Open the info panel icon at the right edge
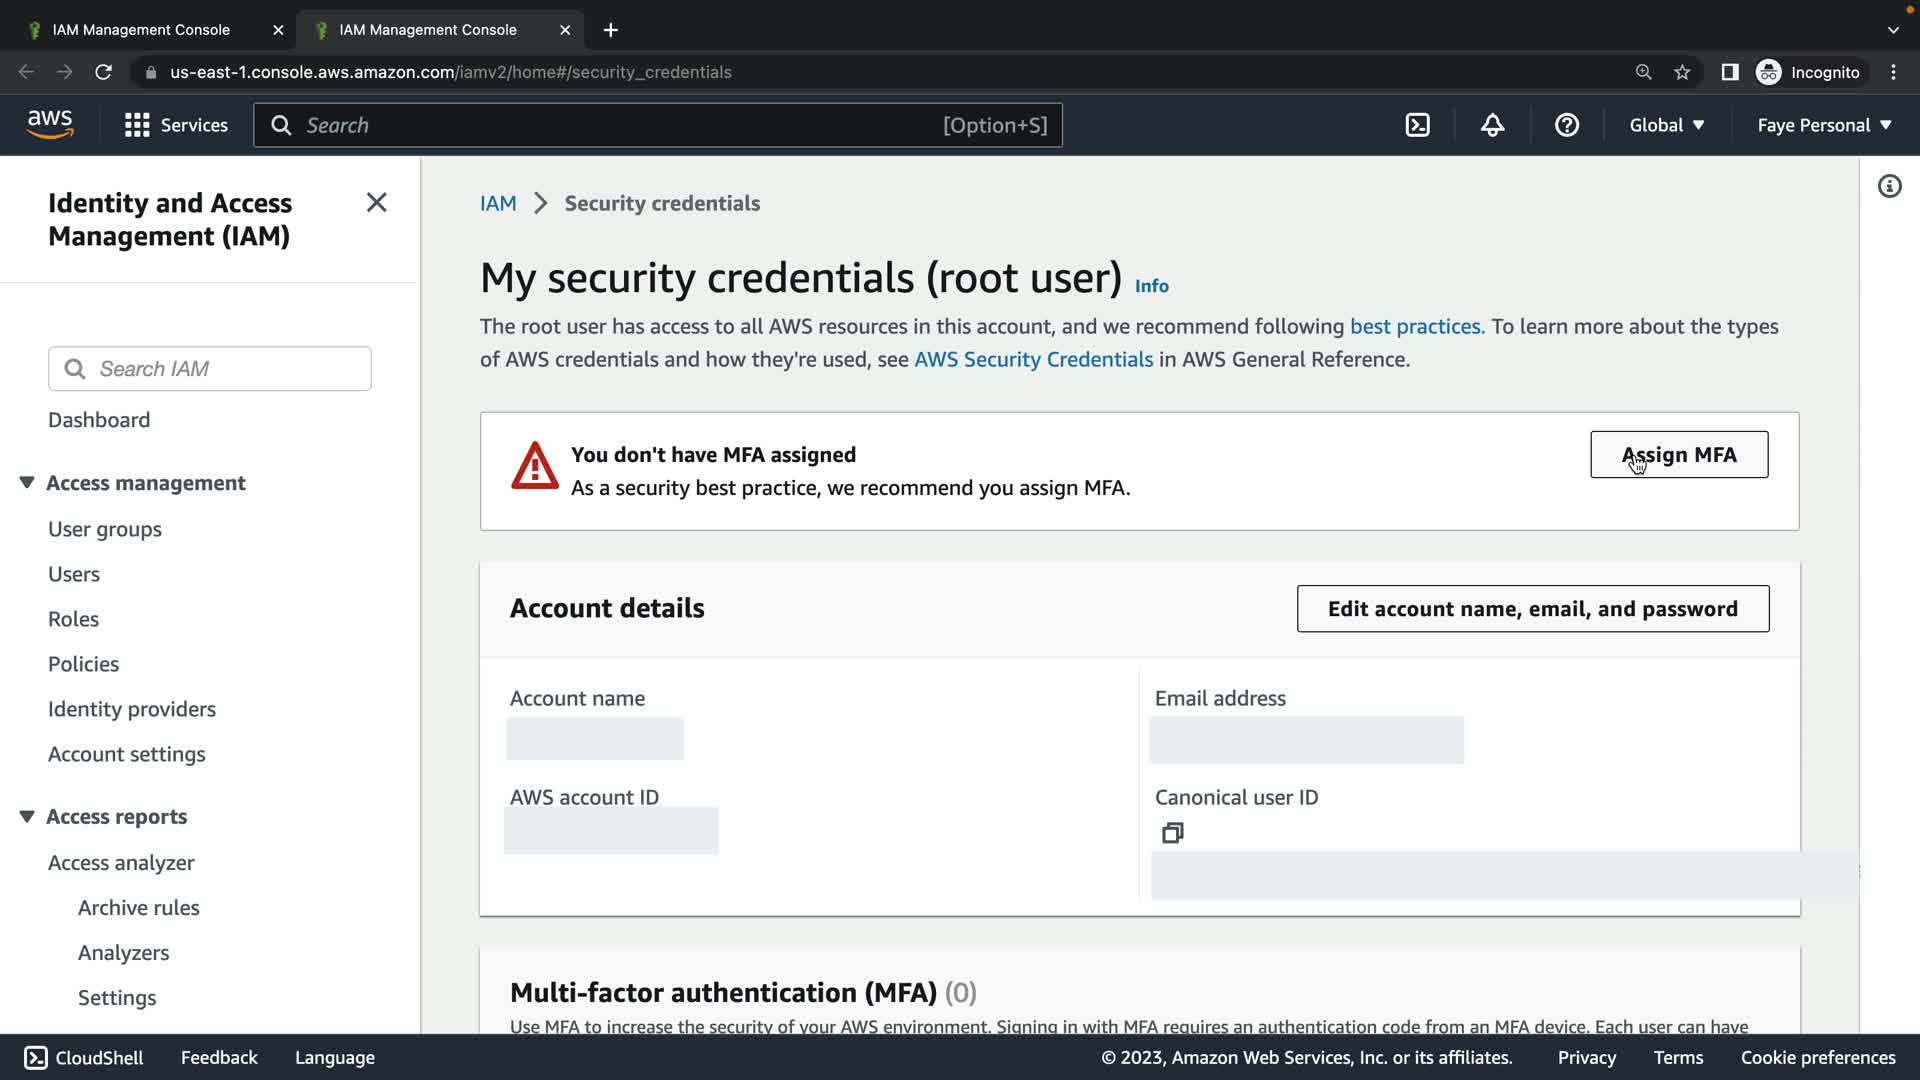Screen dimensions: 1920x1080 (1889, 187)
